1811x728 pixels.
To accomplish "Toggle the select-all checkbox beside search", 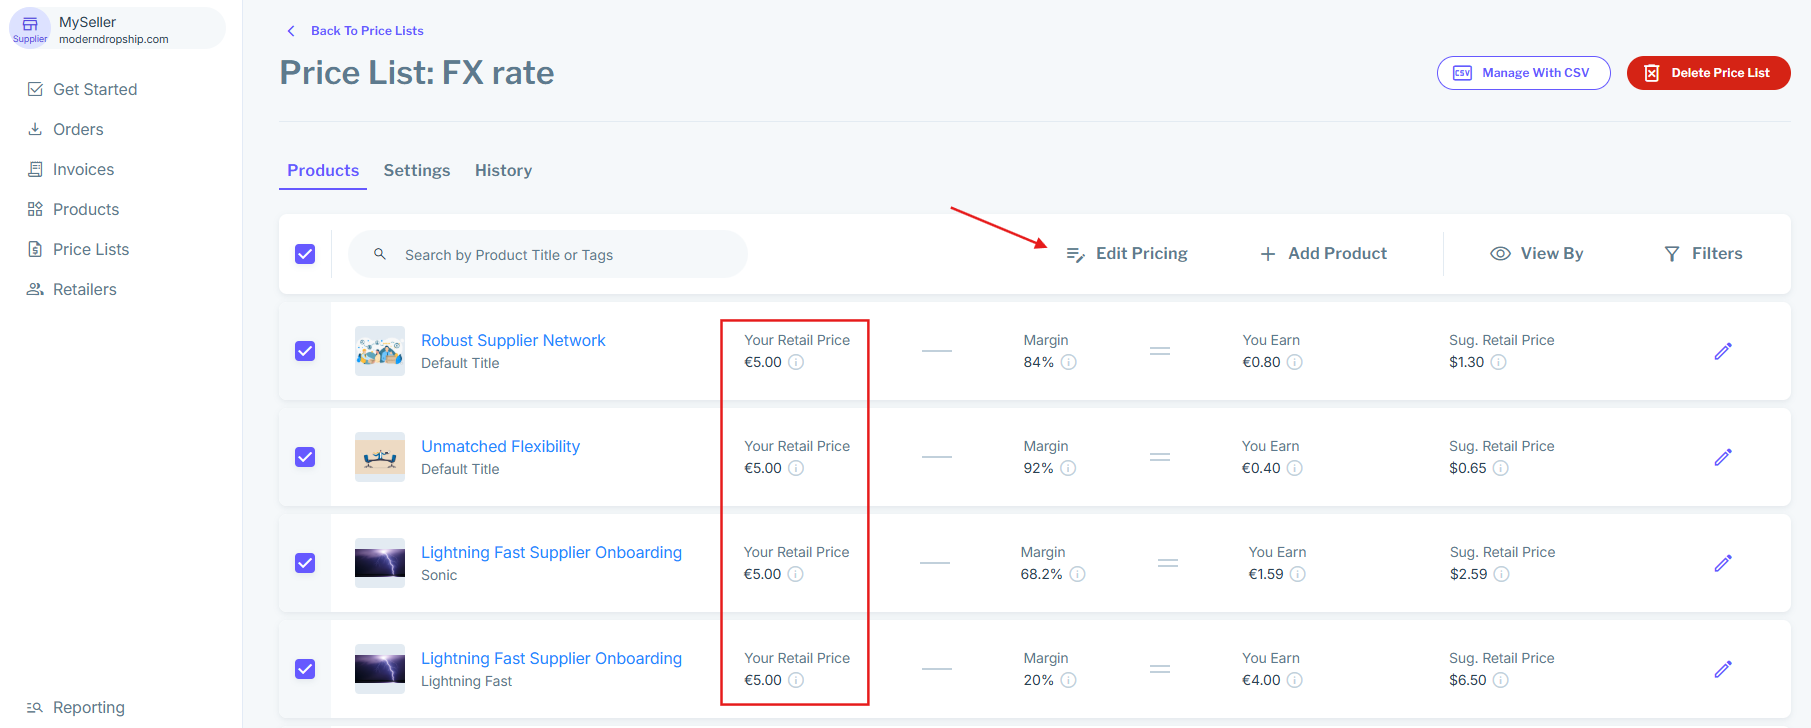I will click(x=305, y=254).
